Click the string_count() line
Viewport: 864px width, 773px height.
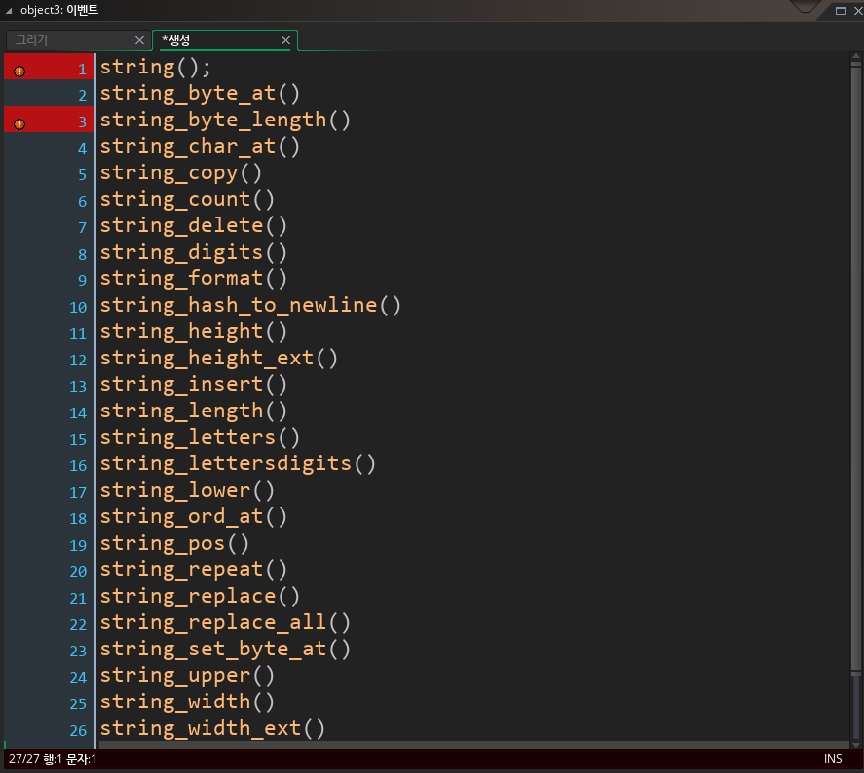187,199
